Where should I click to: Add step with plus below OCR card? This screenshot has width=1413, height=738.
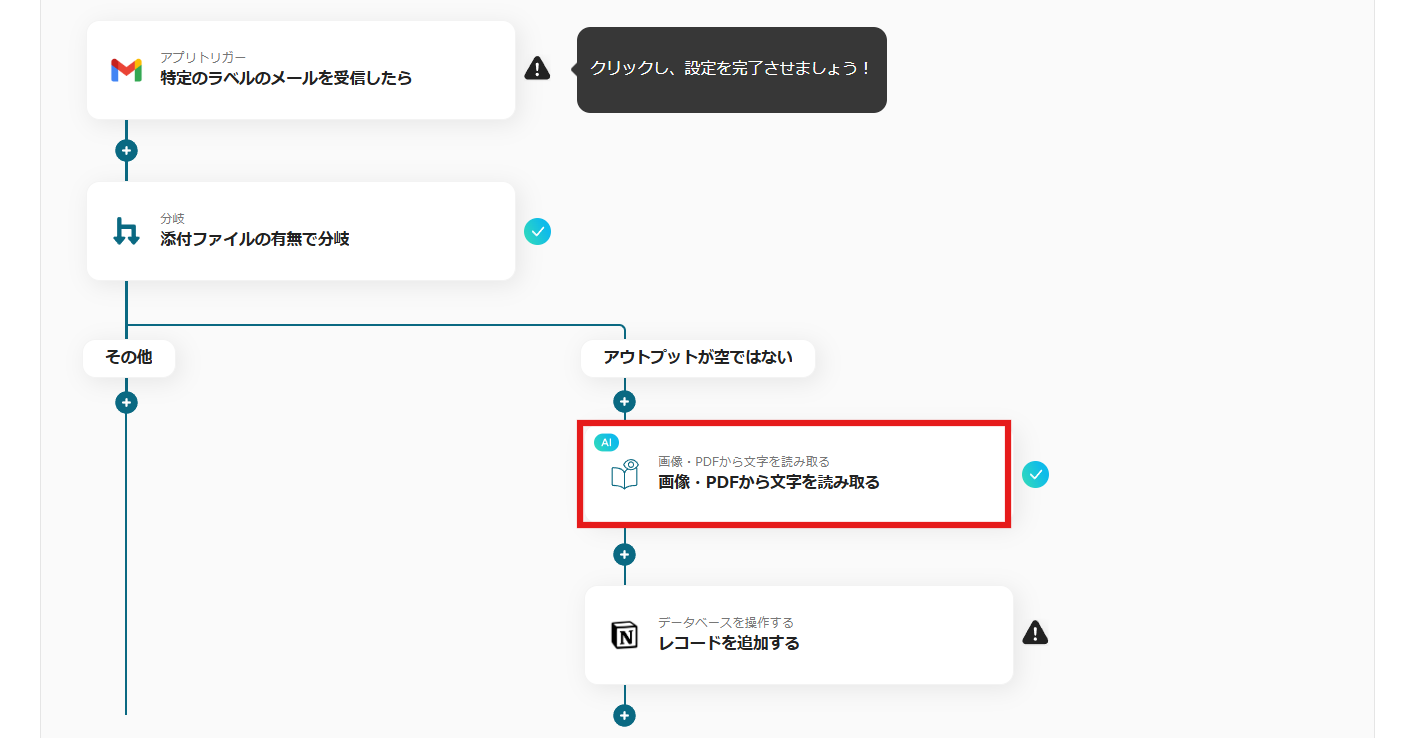point(624,554)
